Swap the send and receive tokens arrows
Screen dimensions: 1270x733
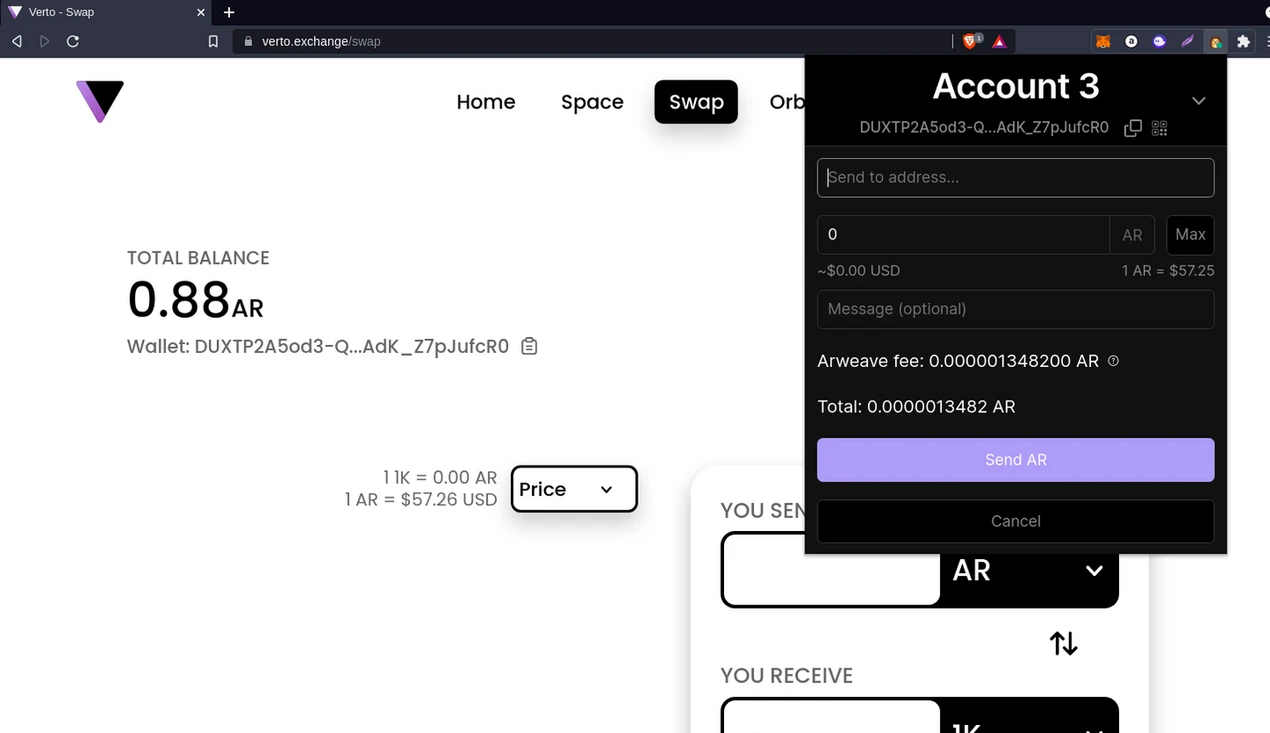click(x=1063, y=643)
